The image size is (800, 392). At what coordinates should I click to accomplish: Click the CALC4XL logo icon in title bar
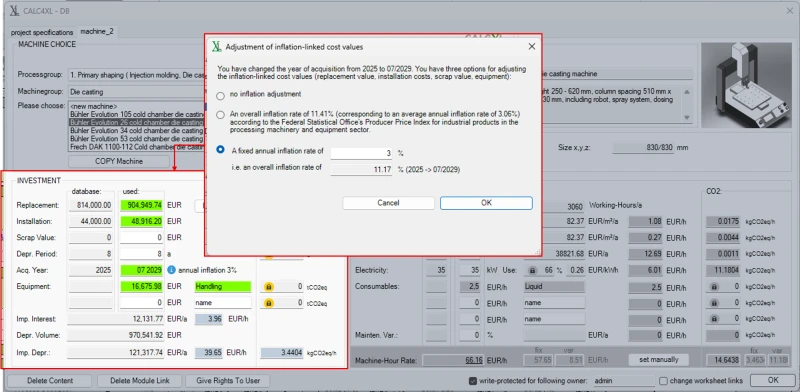coord(14,11)
